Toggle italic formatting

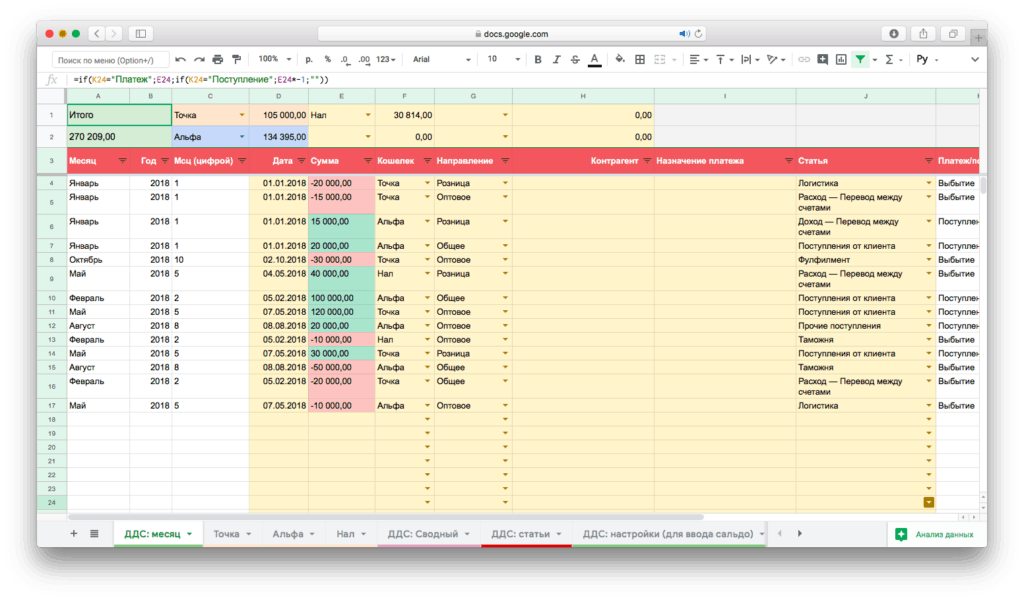556,60
